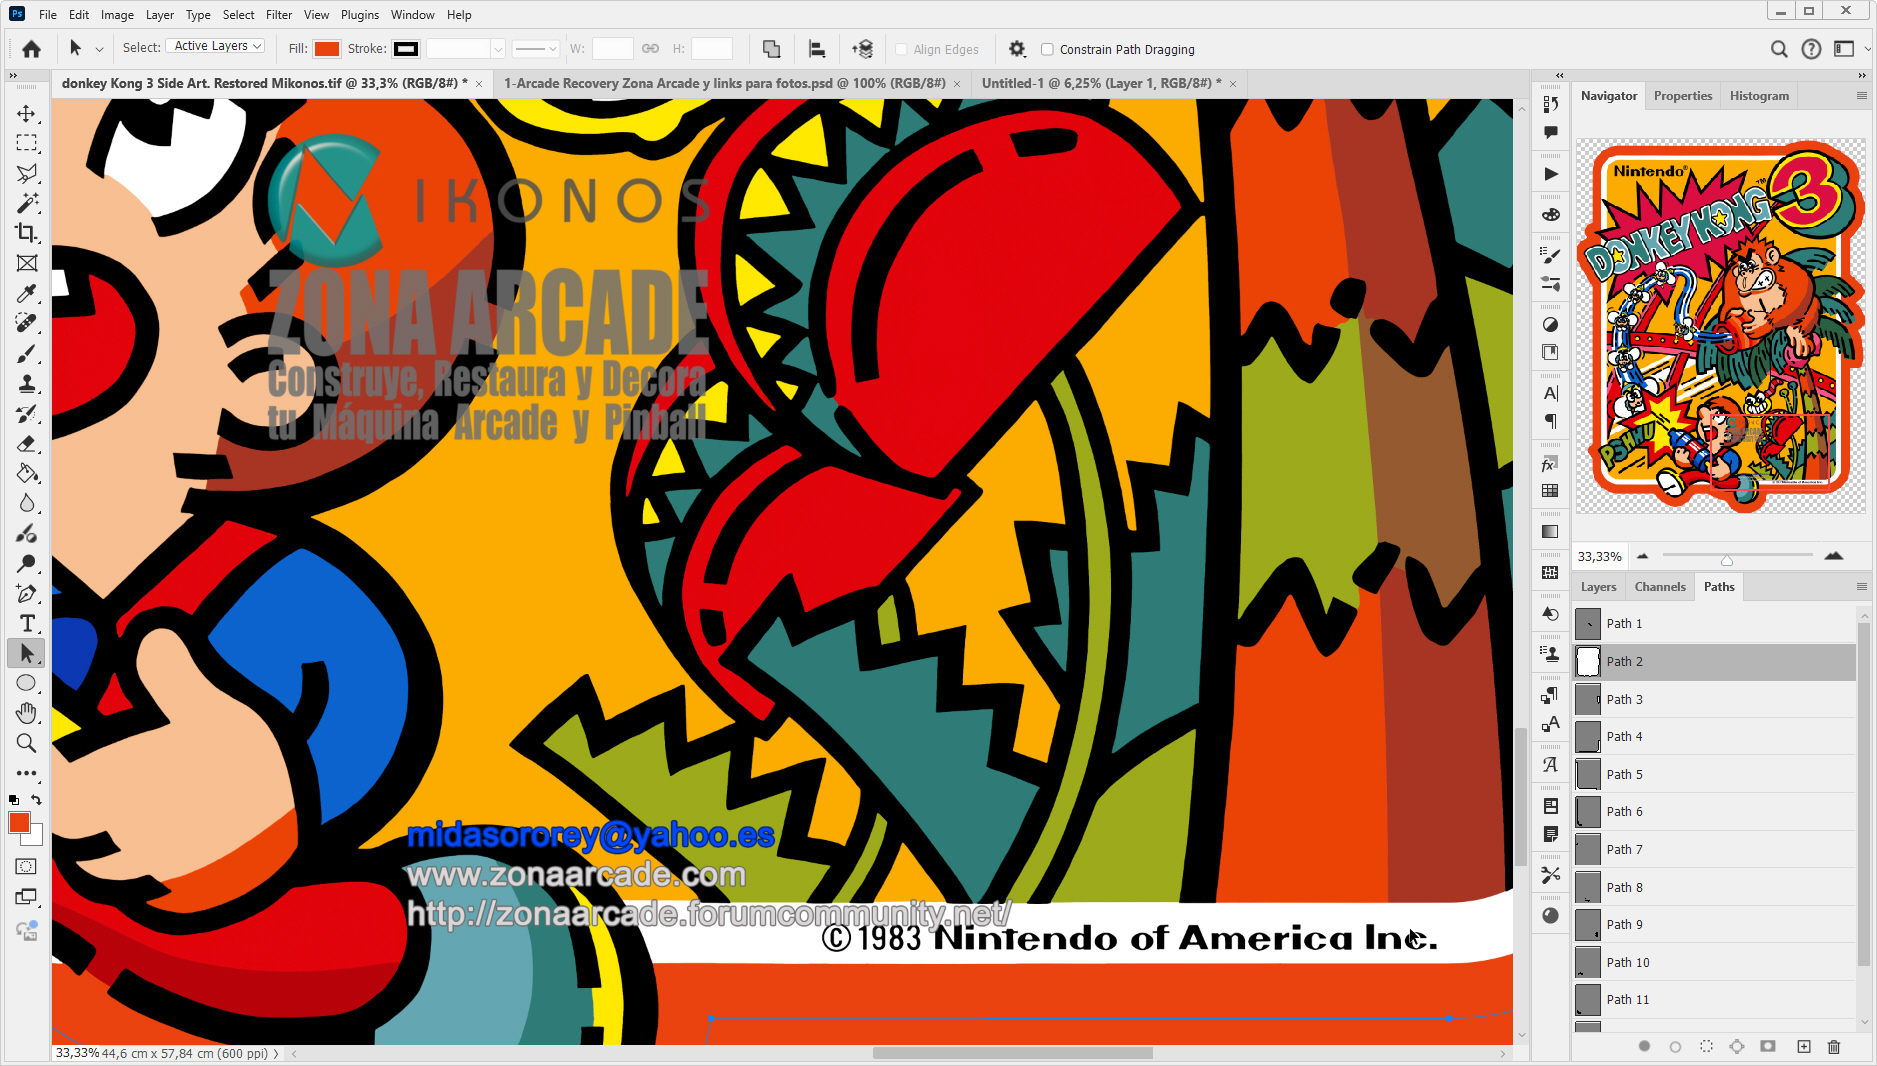Select the Ellipse shape tool

click(x=27, y=683)
